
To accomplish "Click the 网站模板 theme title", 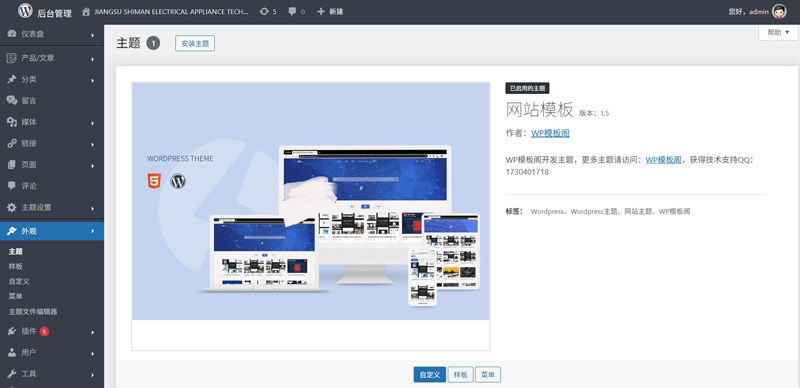I will (x=540, y=110).
